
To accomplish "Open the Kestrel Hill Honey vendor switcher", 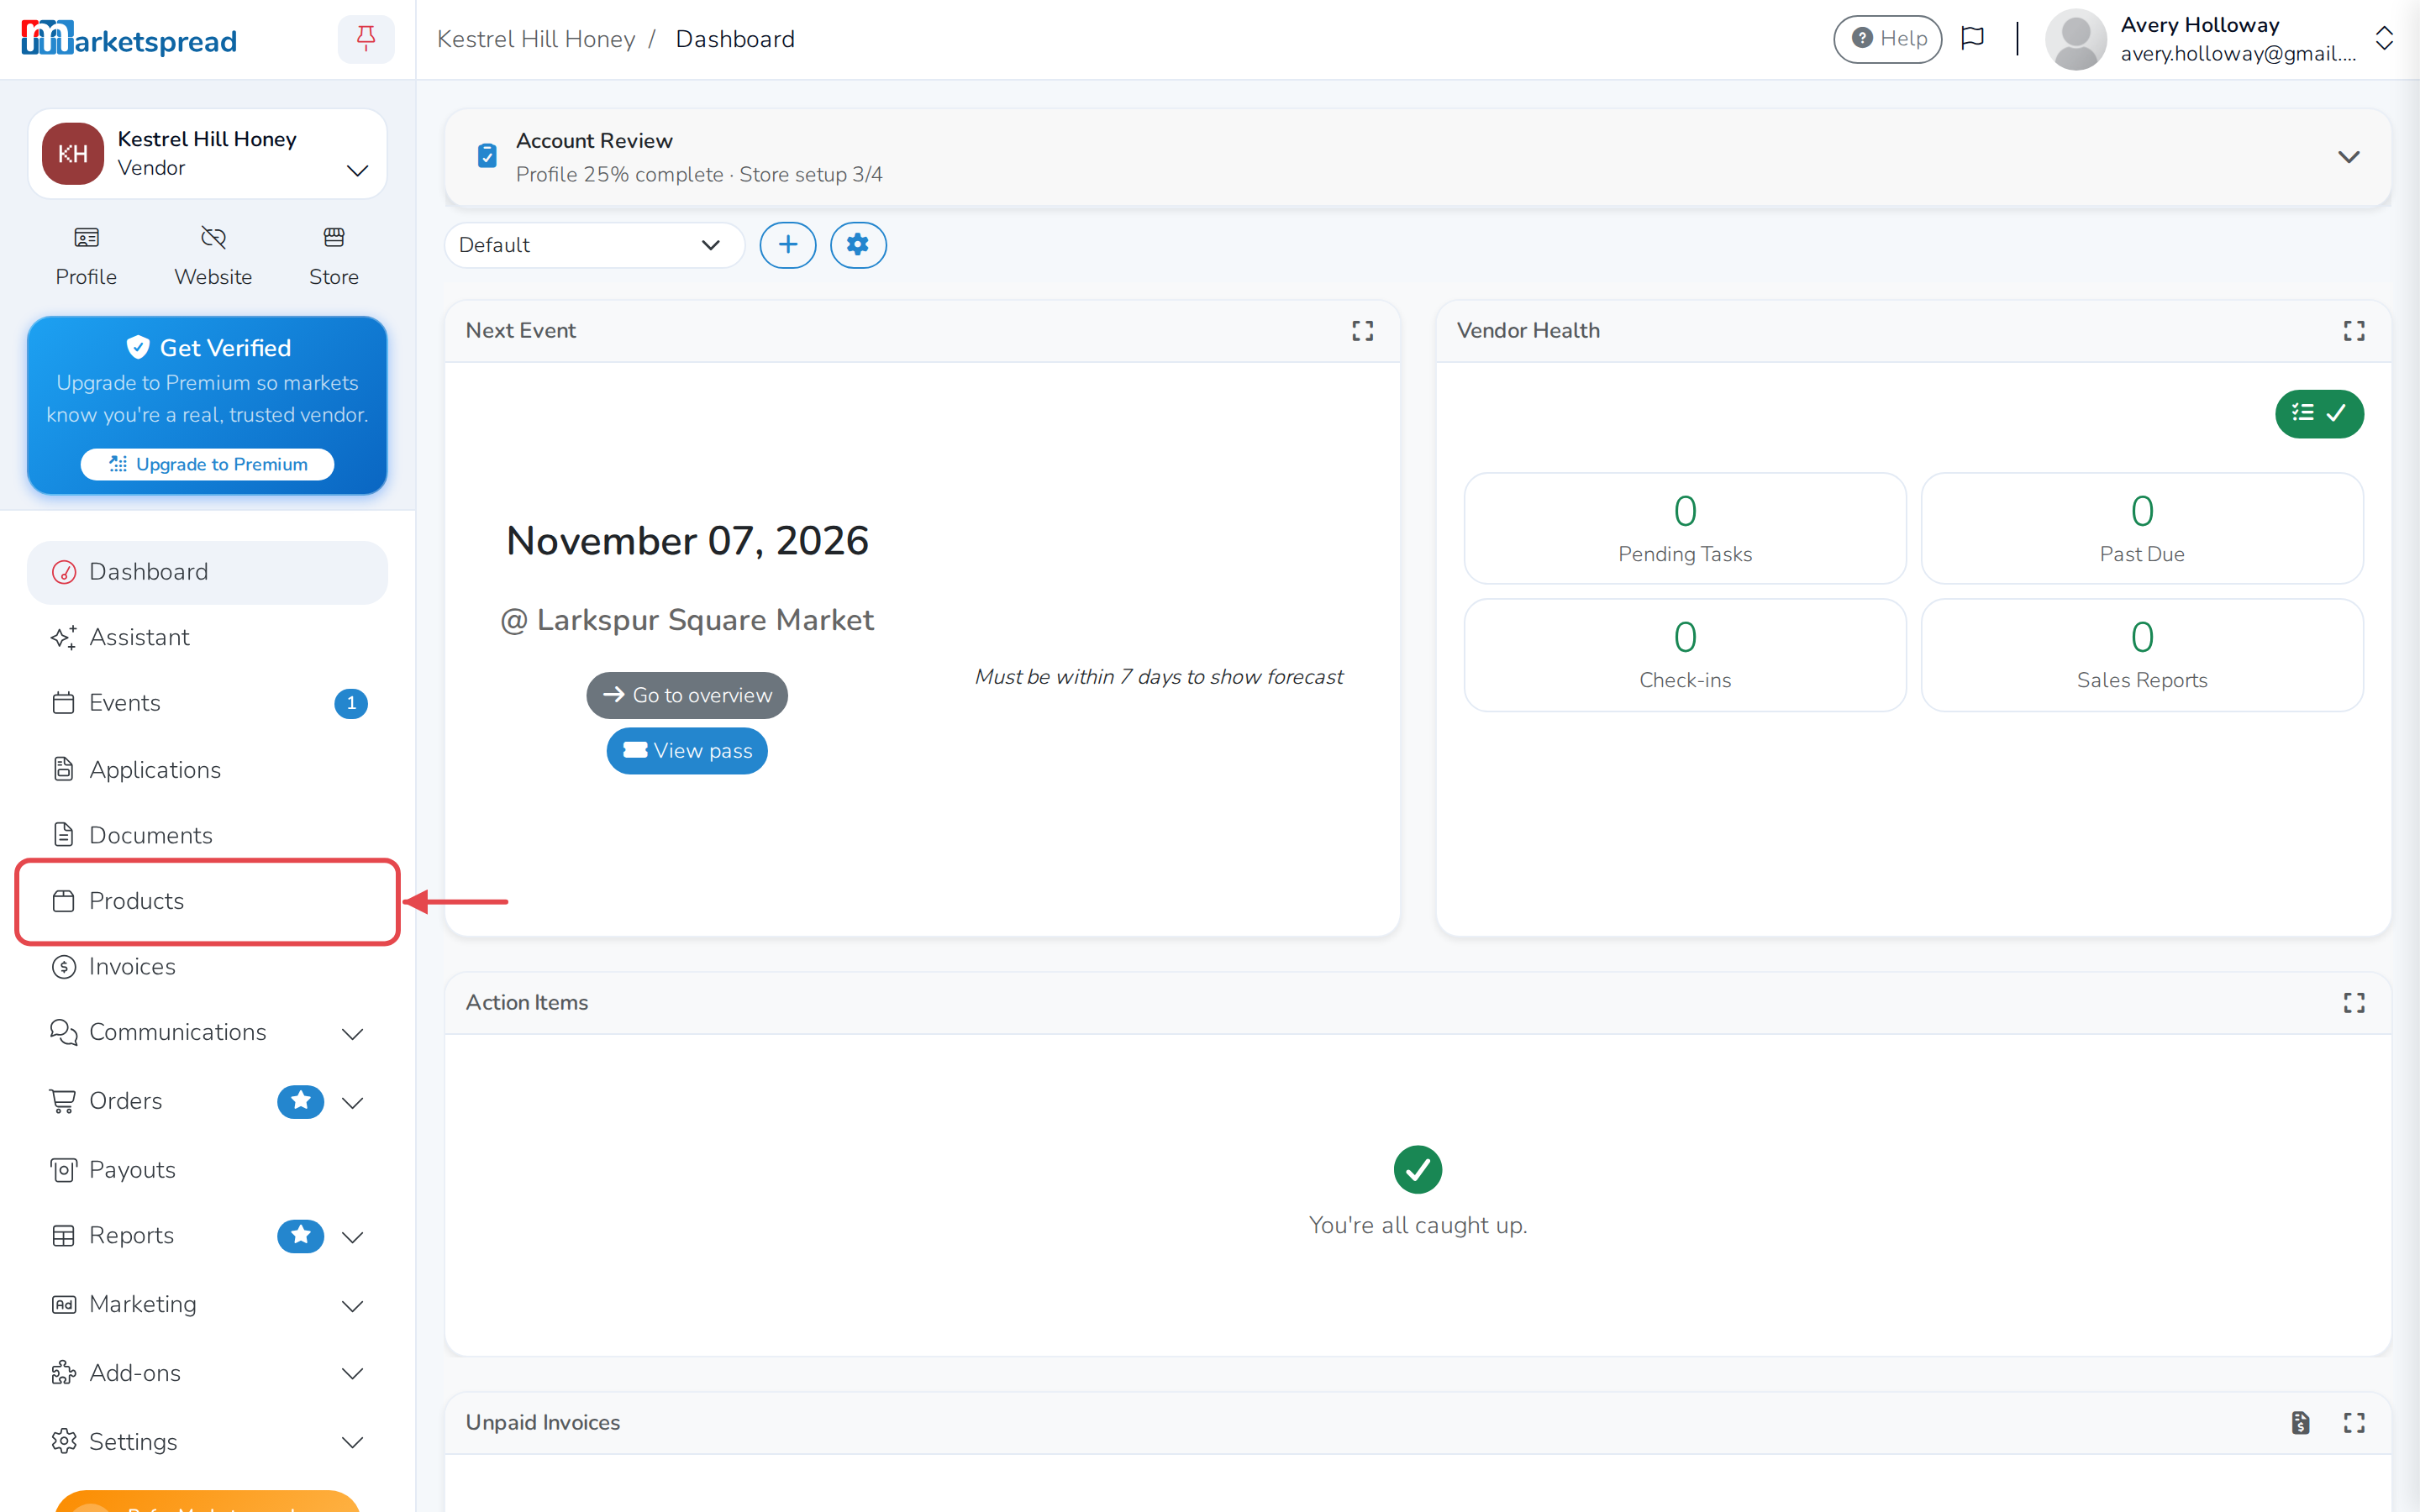I will 207,154.
